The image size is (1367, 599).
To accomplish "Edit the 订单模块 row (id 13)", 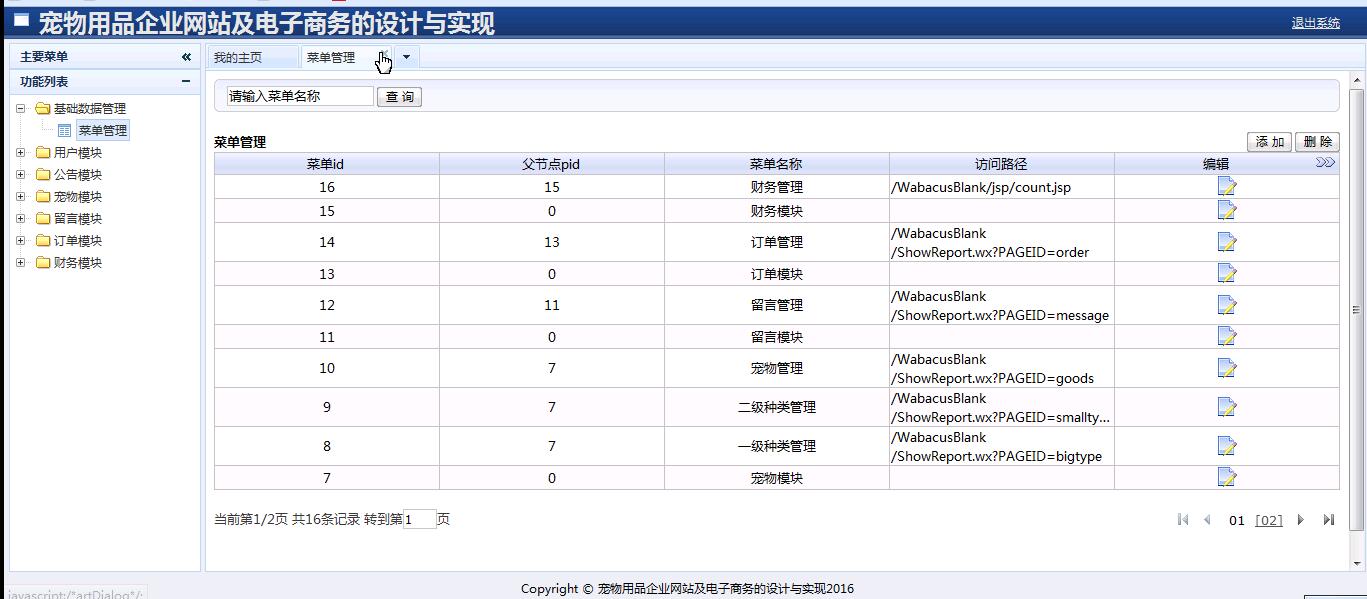I will pyautogui.click(x=1227, y=273).
